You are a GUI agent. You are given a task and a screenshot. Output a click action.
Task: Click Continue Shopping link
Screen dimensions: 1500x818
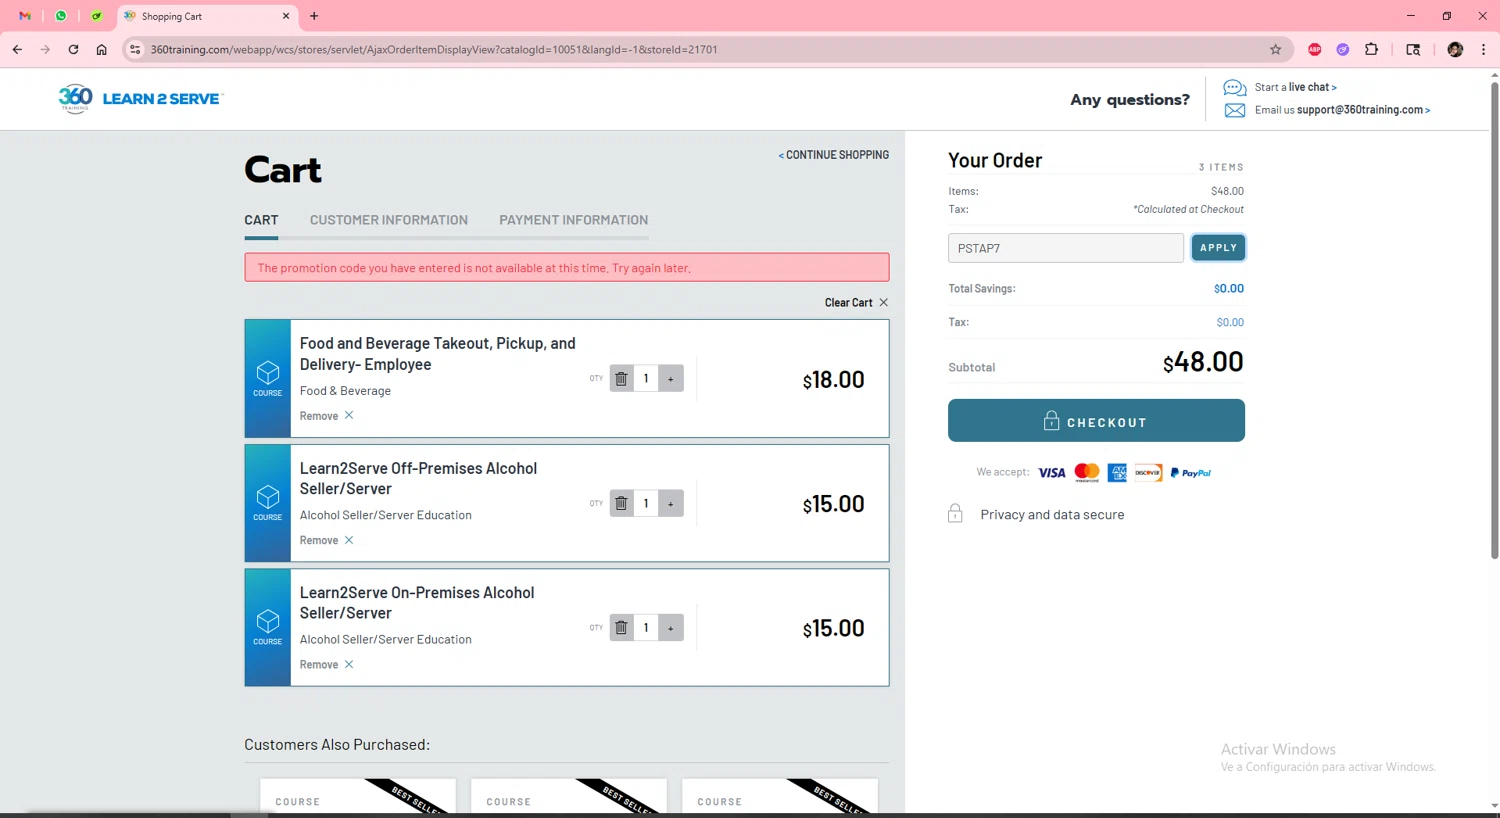834,155
